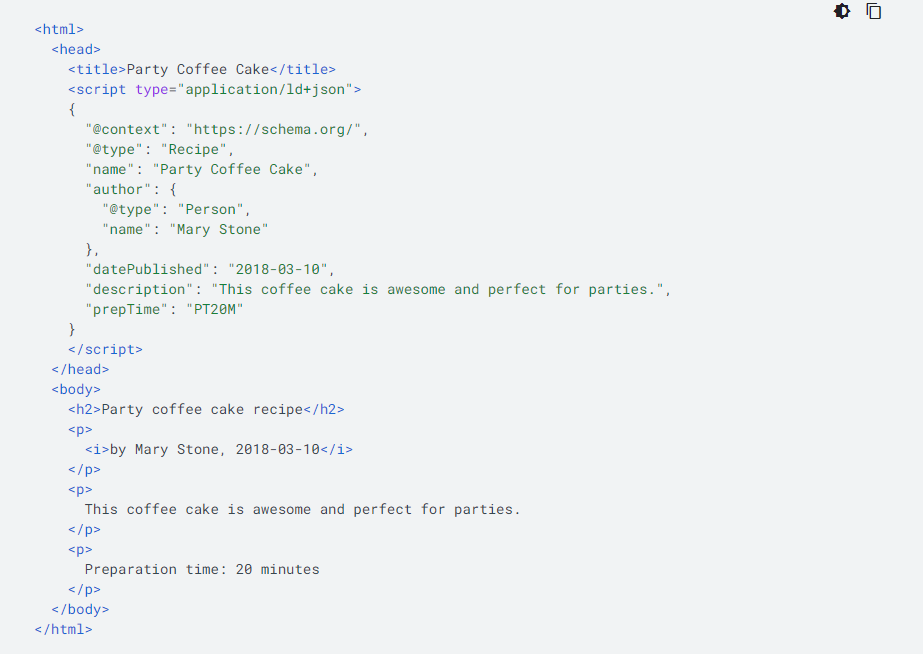Click the "author" key in the JSON

point(118,189)
